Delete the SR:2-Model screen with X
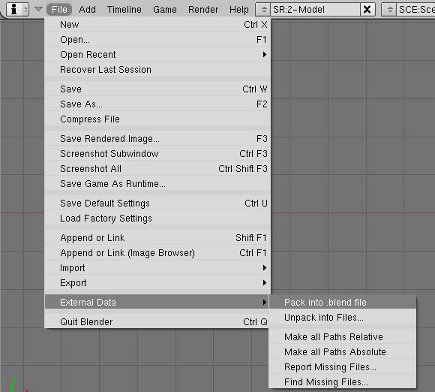435x392 pixels. coord(367,9)
